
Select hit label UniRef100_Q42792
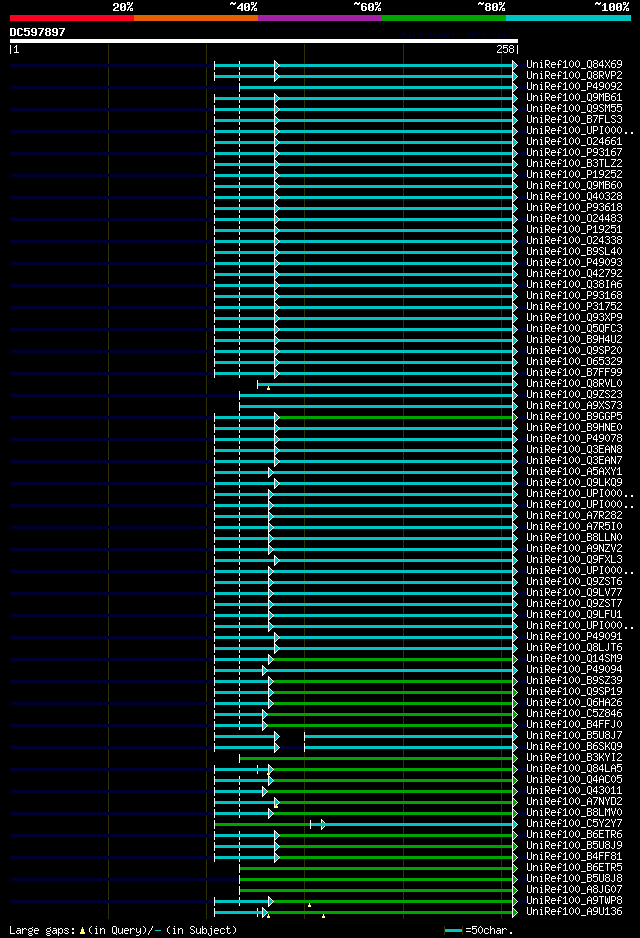[x=574, y=273]
